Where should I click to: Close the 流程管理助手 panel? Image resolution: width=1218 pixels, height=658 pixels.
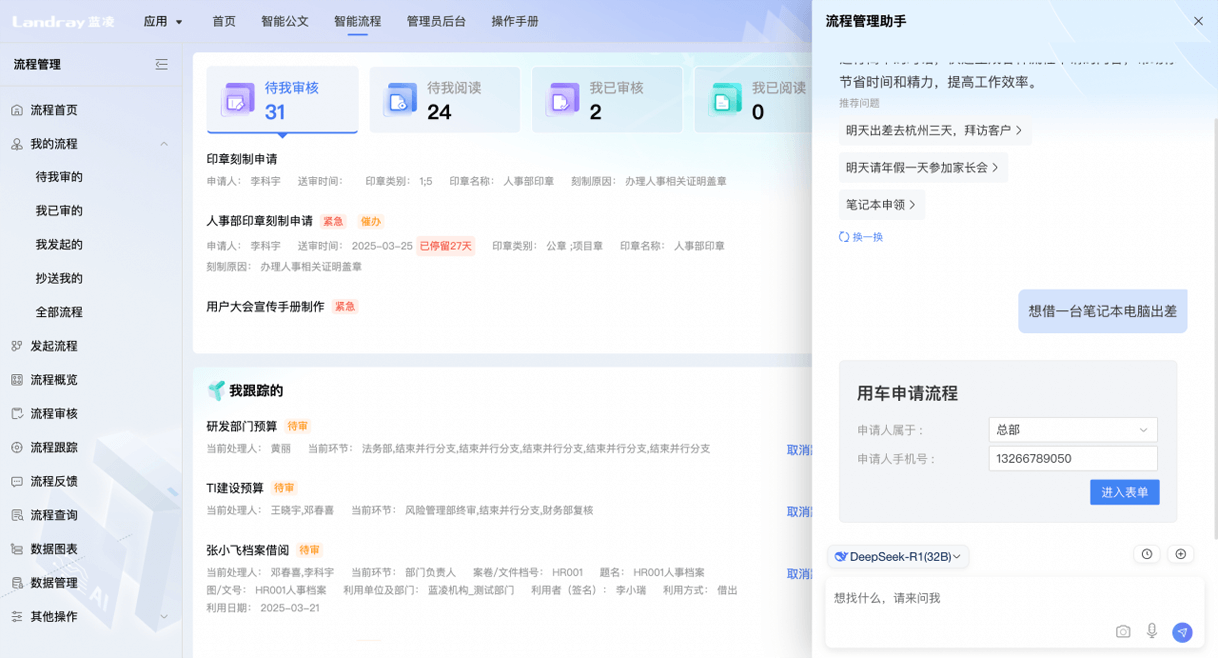tap(1198, 21)
